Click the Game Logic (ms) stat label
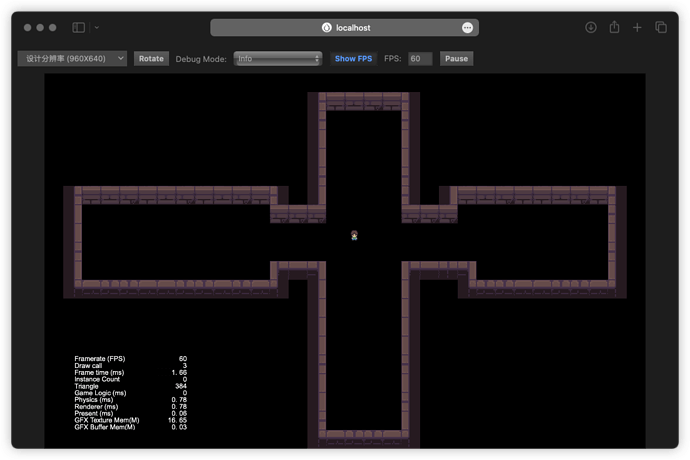The image size is (690, 460). [100, 393]
